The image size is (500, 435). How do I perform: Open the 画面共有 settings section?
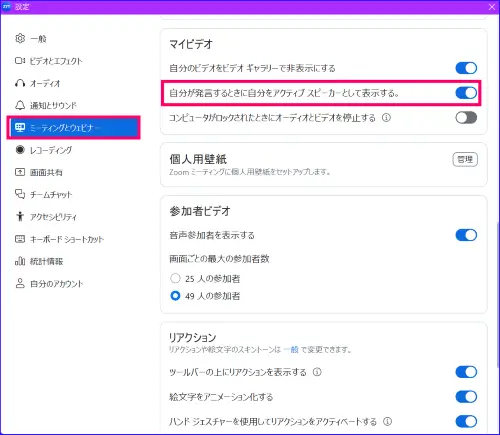pos(73,172)
